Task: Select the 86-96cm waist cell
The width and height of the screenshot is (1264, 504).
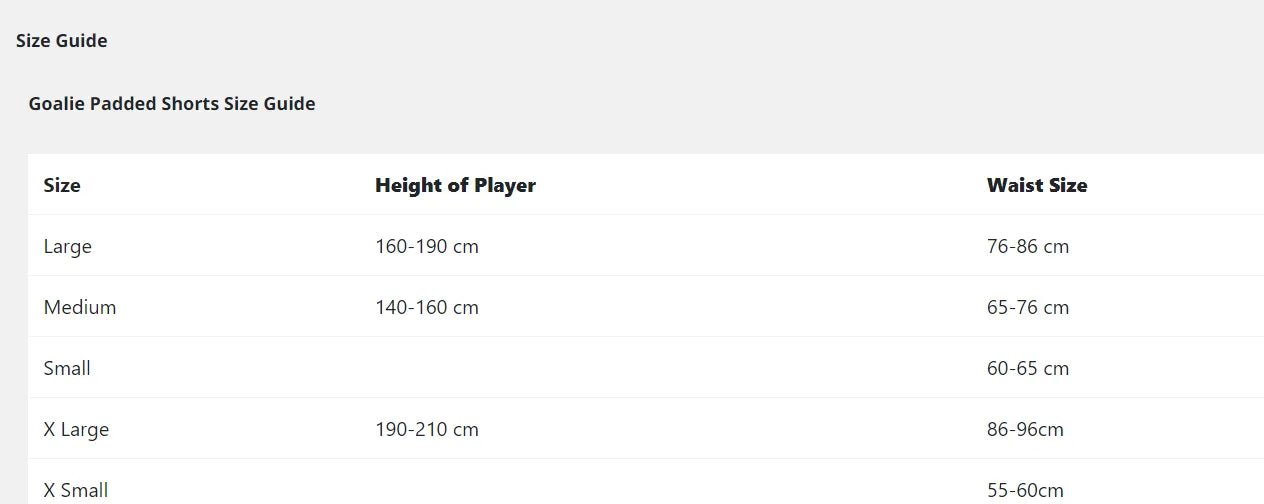Action: (x=1025, y=429)
